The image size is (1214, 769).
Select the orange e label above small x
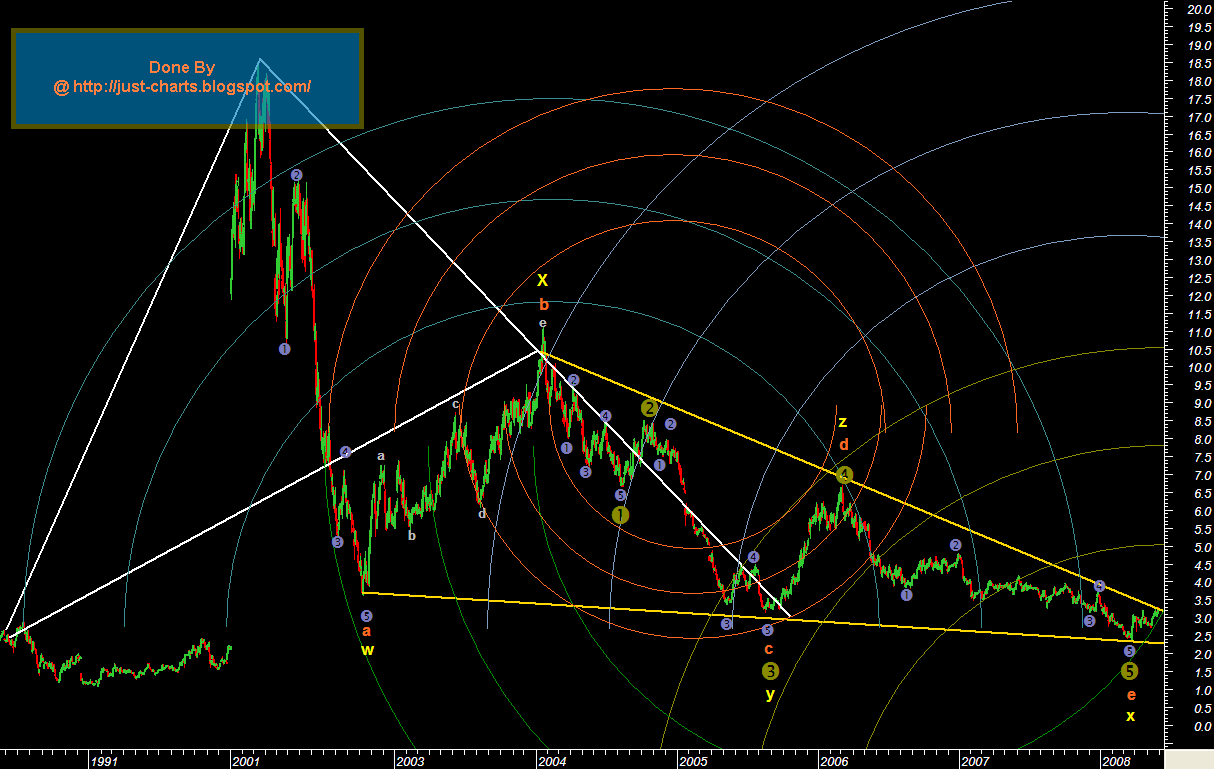pyautogui.click(x=1130, y=695)
